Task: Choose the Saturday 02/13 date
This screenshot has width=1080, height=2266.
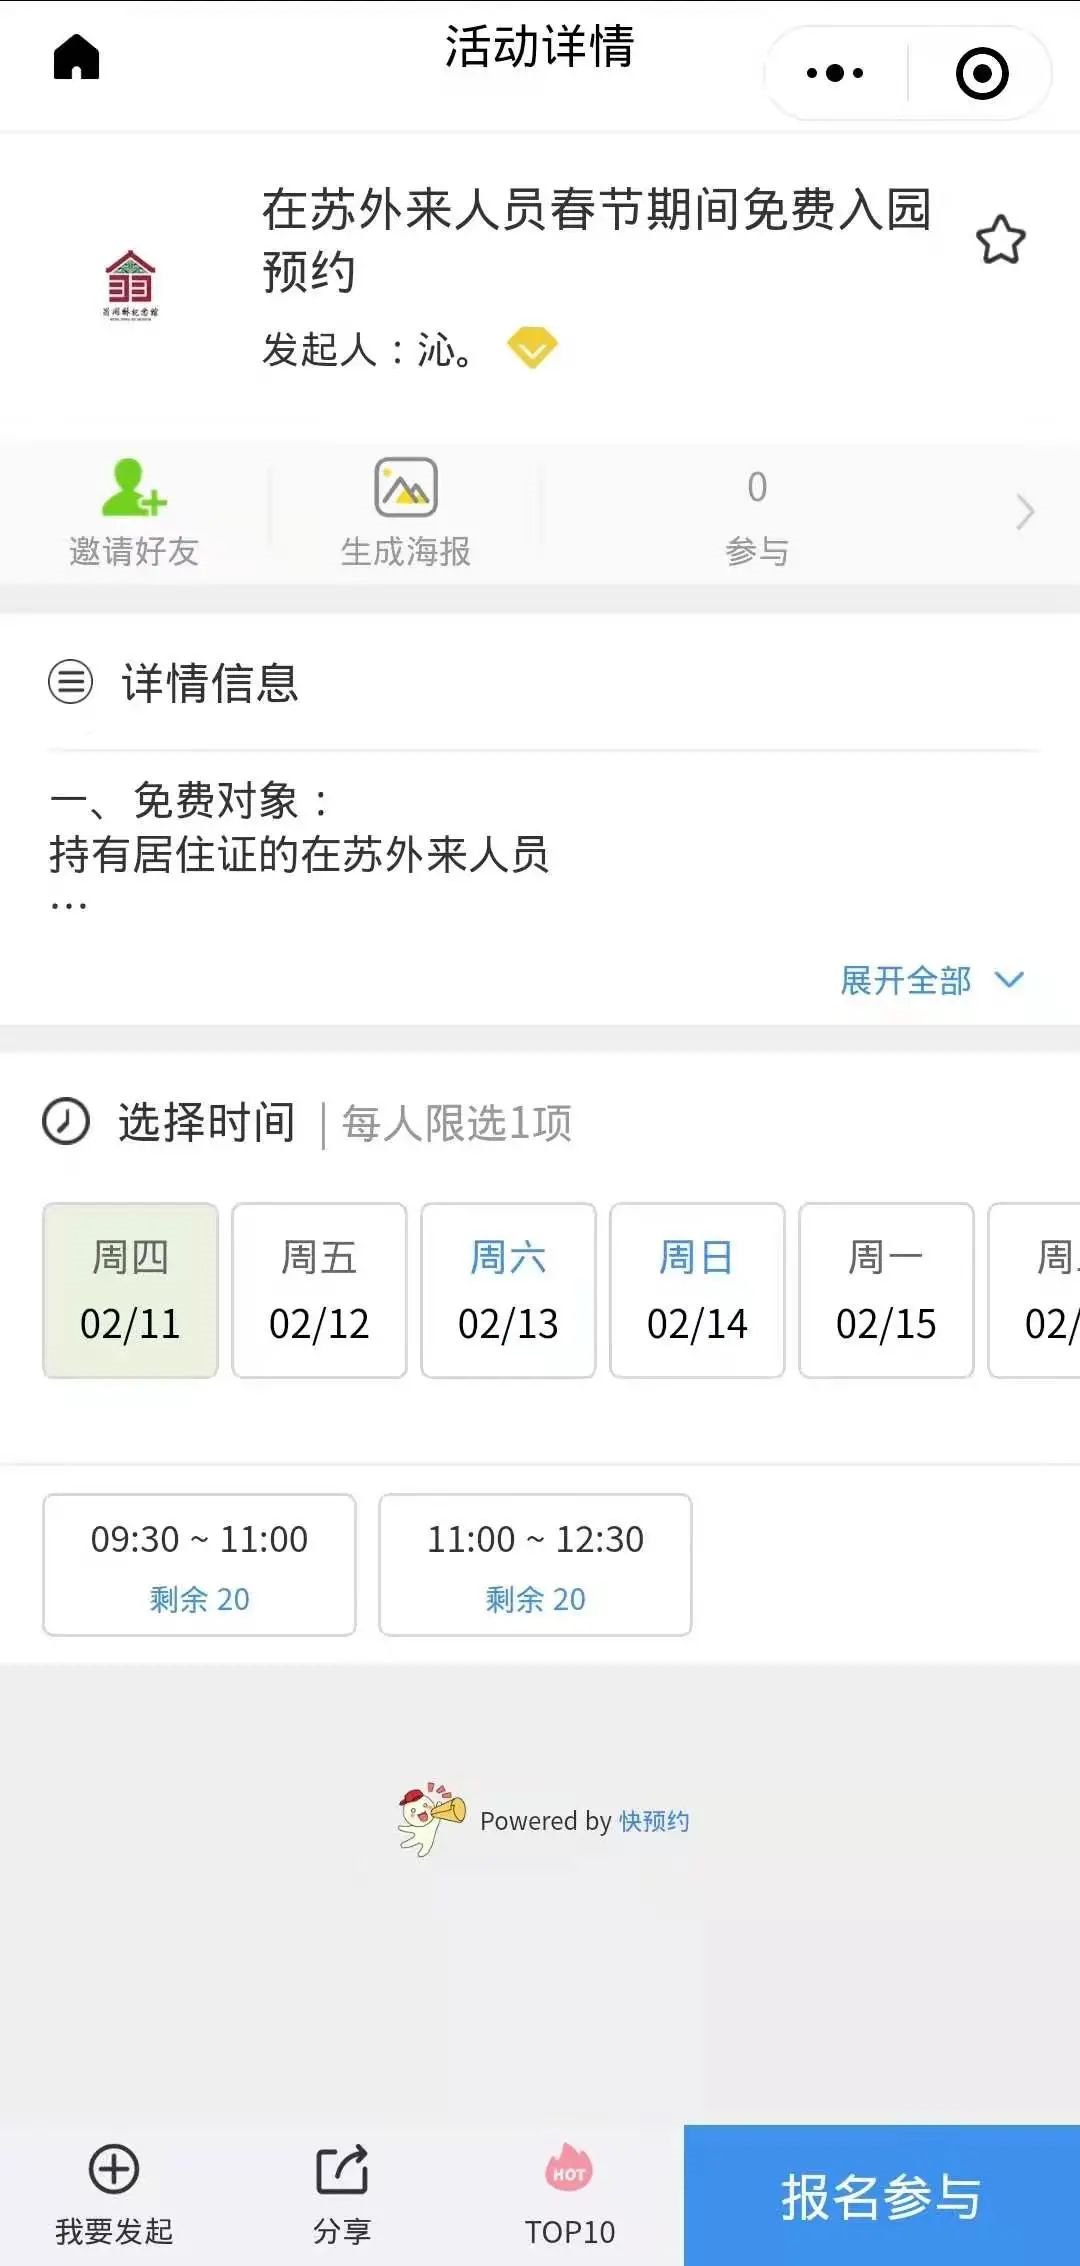Action: pos(508,1290)
